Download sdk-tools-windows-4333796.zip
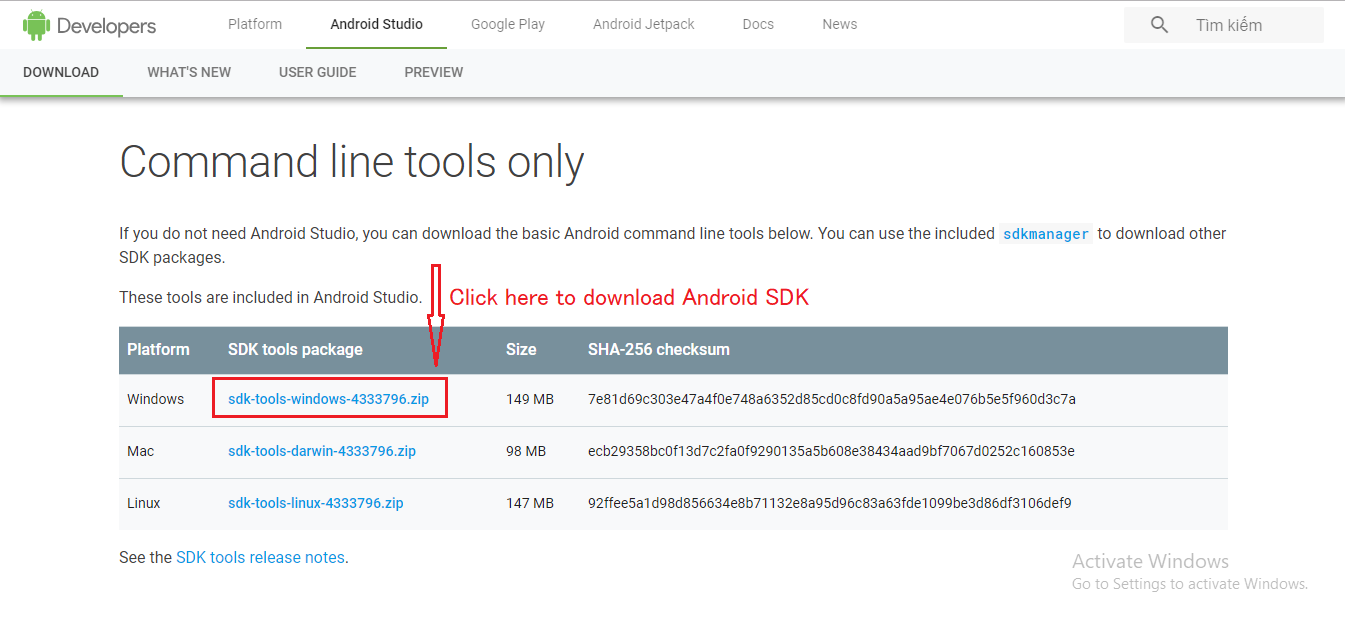The width and height of the screenshot is (1345, 623). tap(328, 399)
